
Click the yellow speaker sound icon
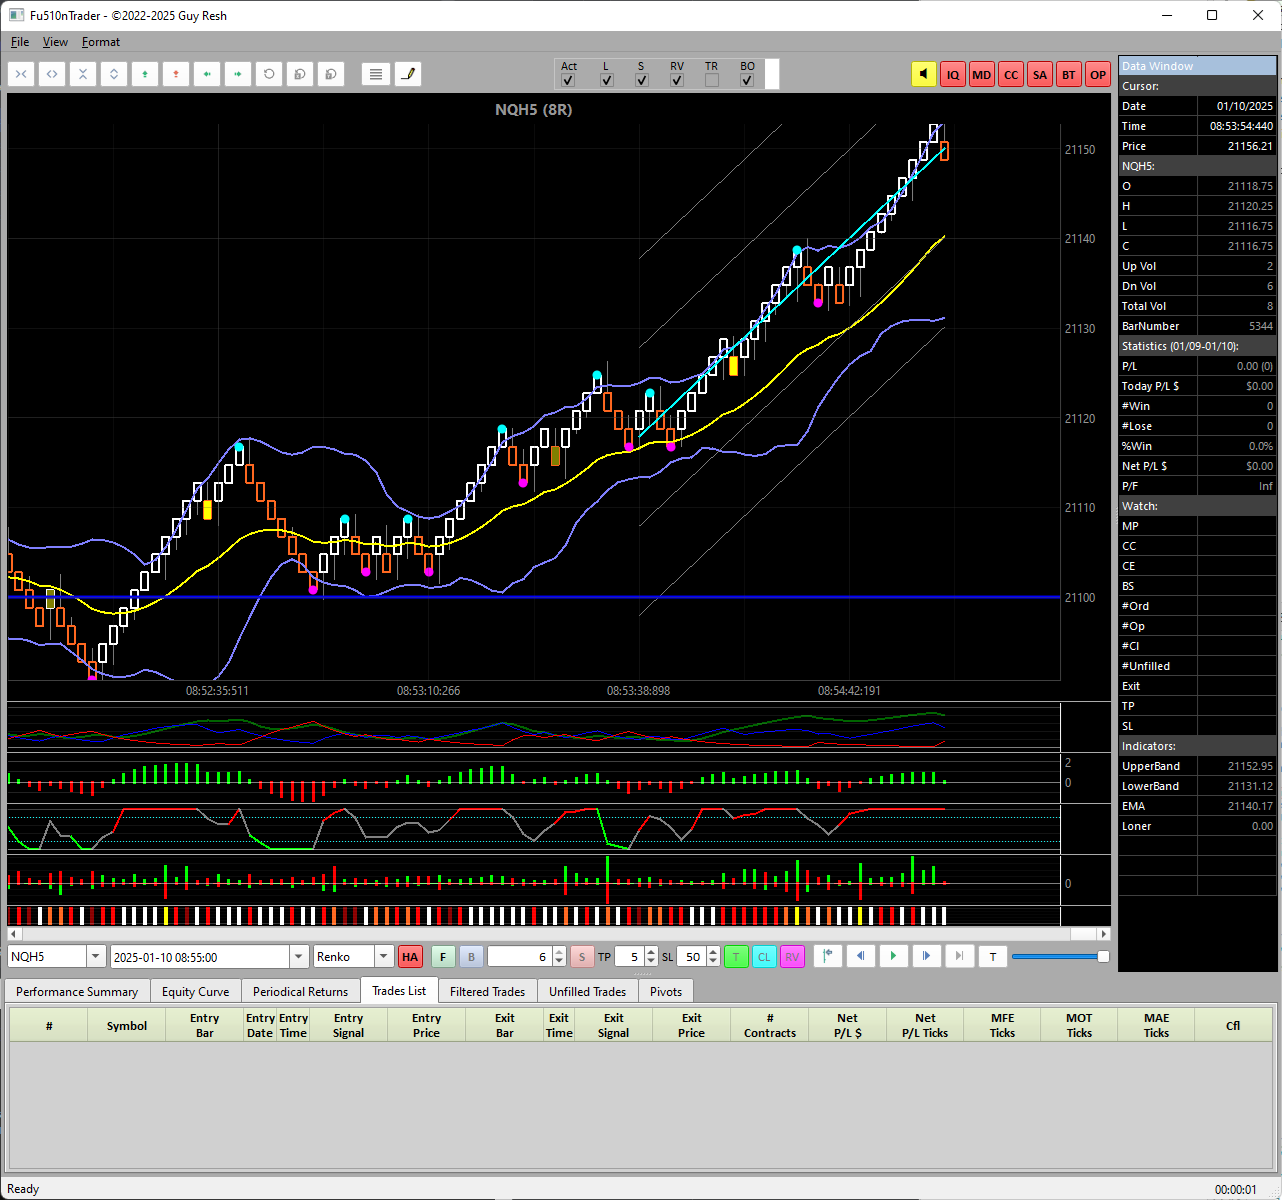click(924, 74)
